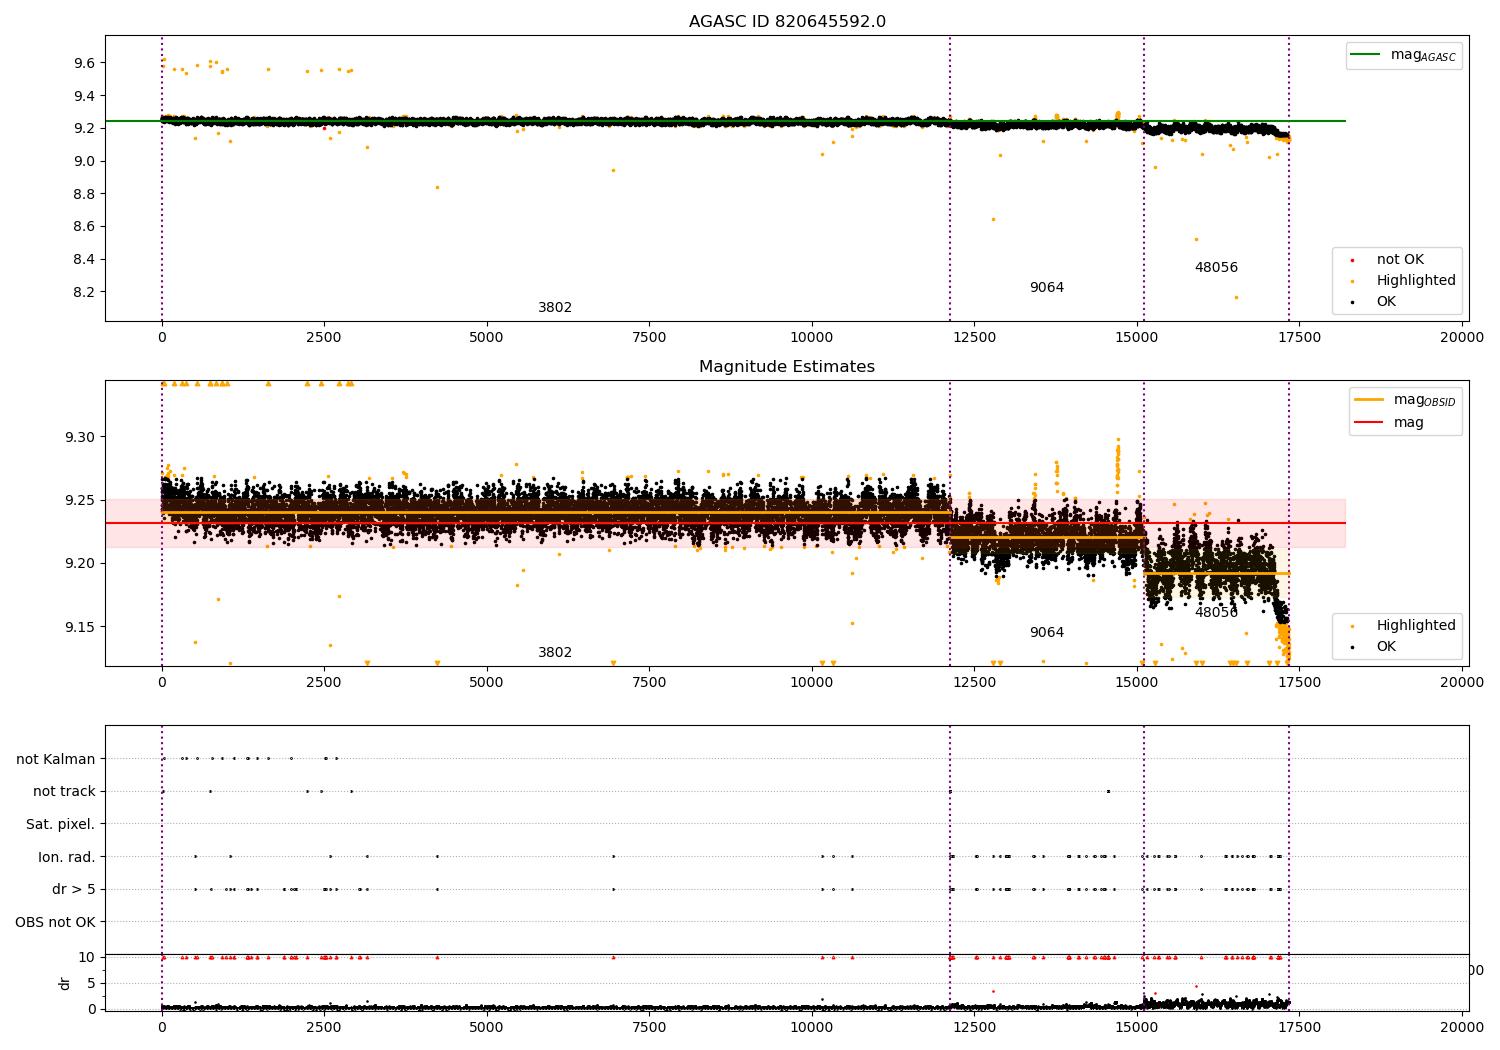Click "3802" annotation in Magnitude Estimates plot
Screen dimensions: 1500x1050
[555, 653]
